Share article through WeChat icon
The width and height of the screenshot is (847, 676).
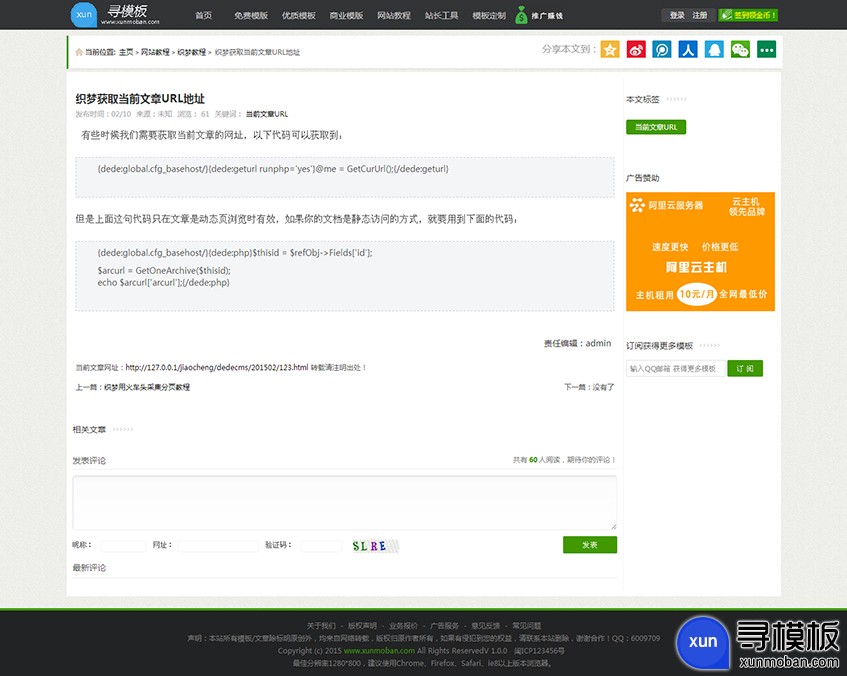[740, 49]
